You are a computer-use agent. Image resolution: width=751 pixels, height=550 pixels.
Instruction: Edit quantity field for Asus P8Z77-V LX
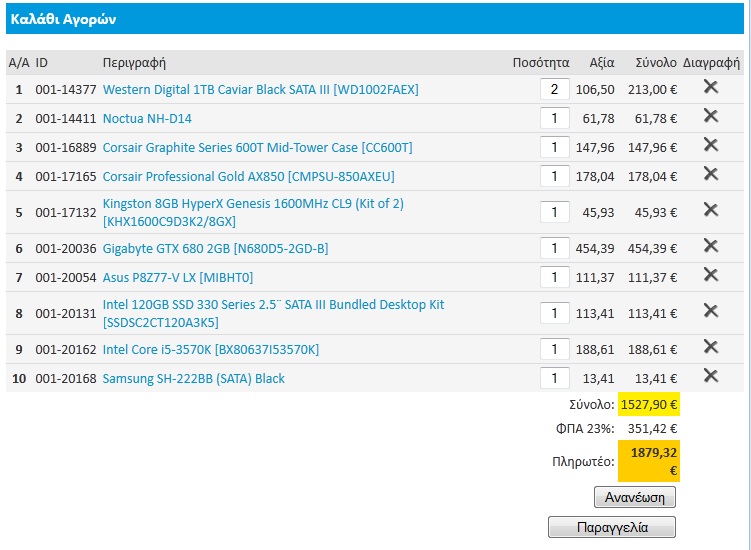click(x=555, y=277)
